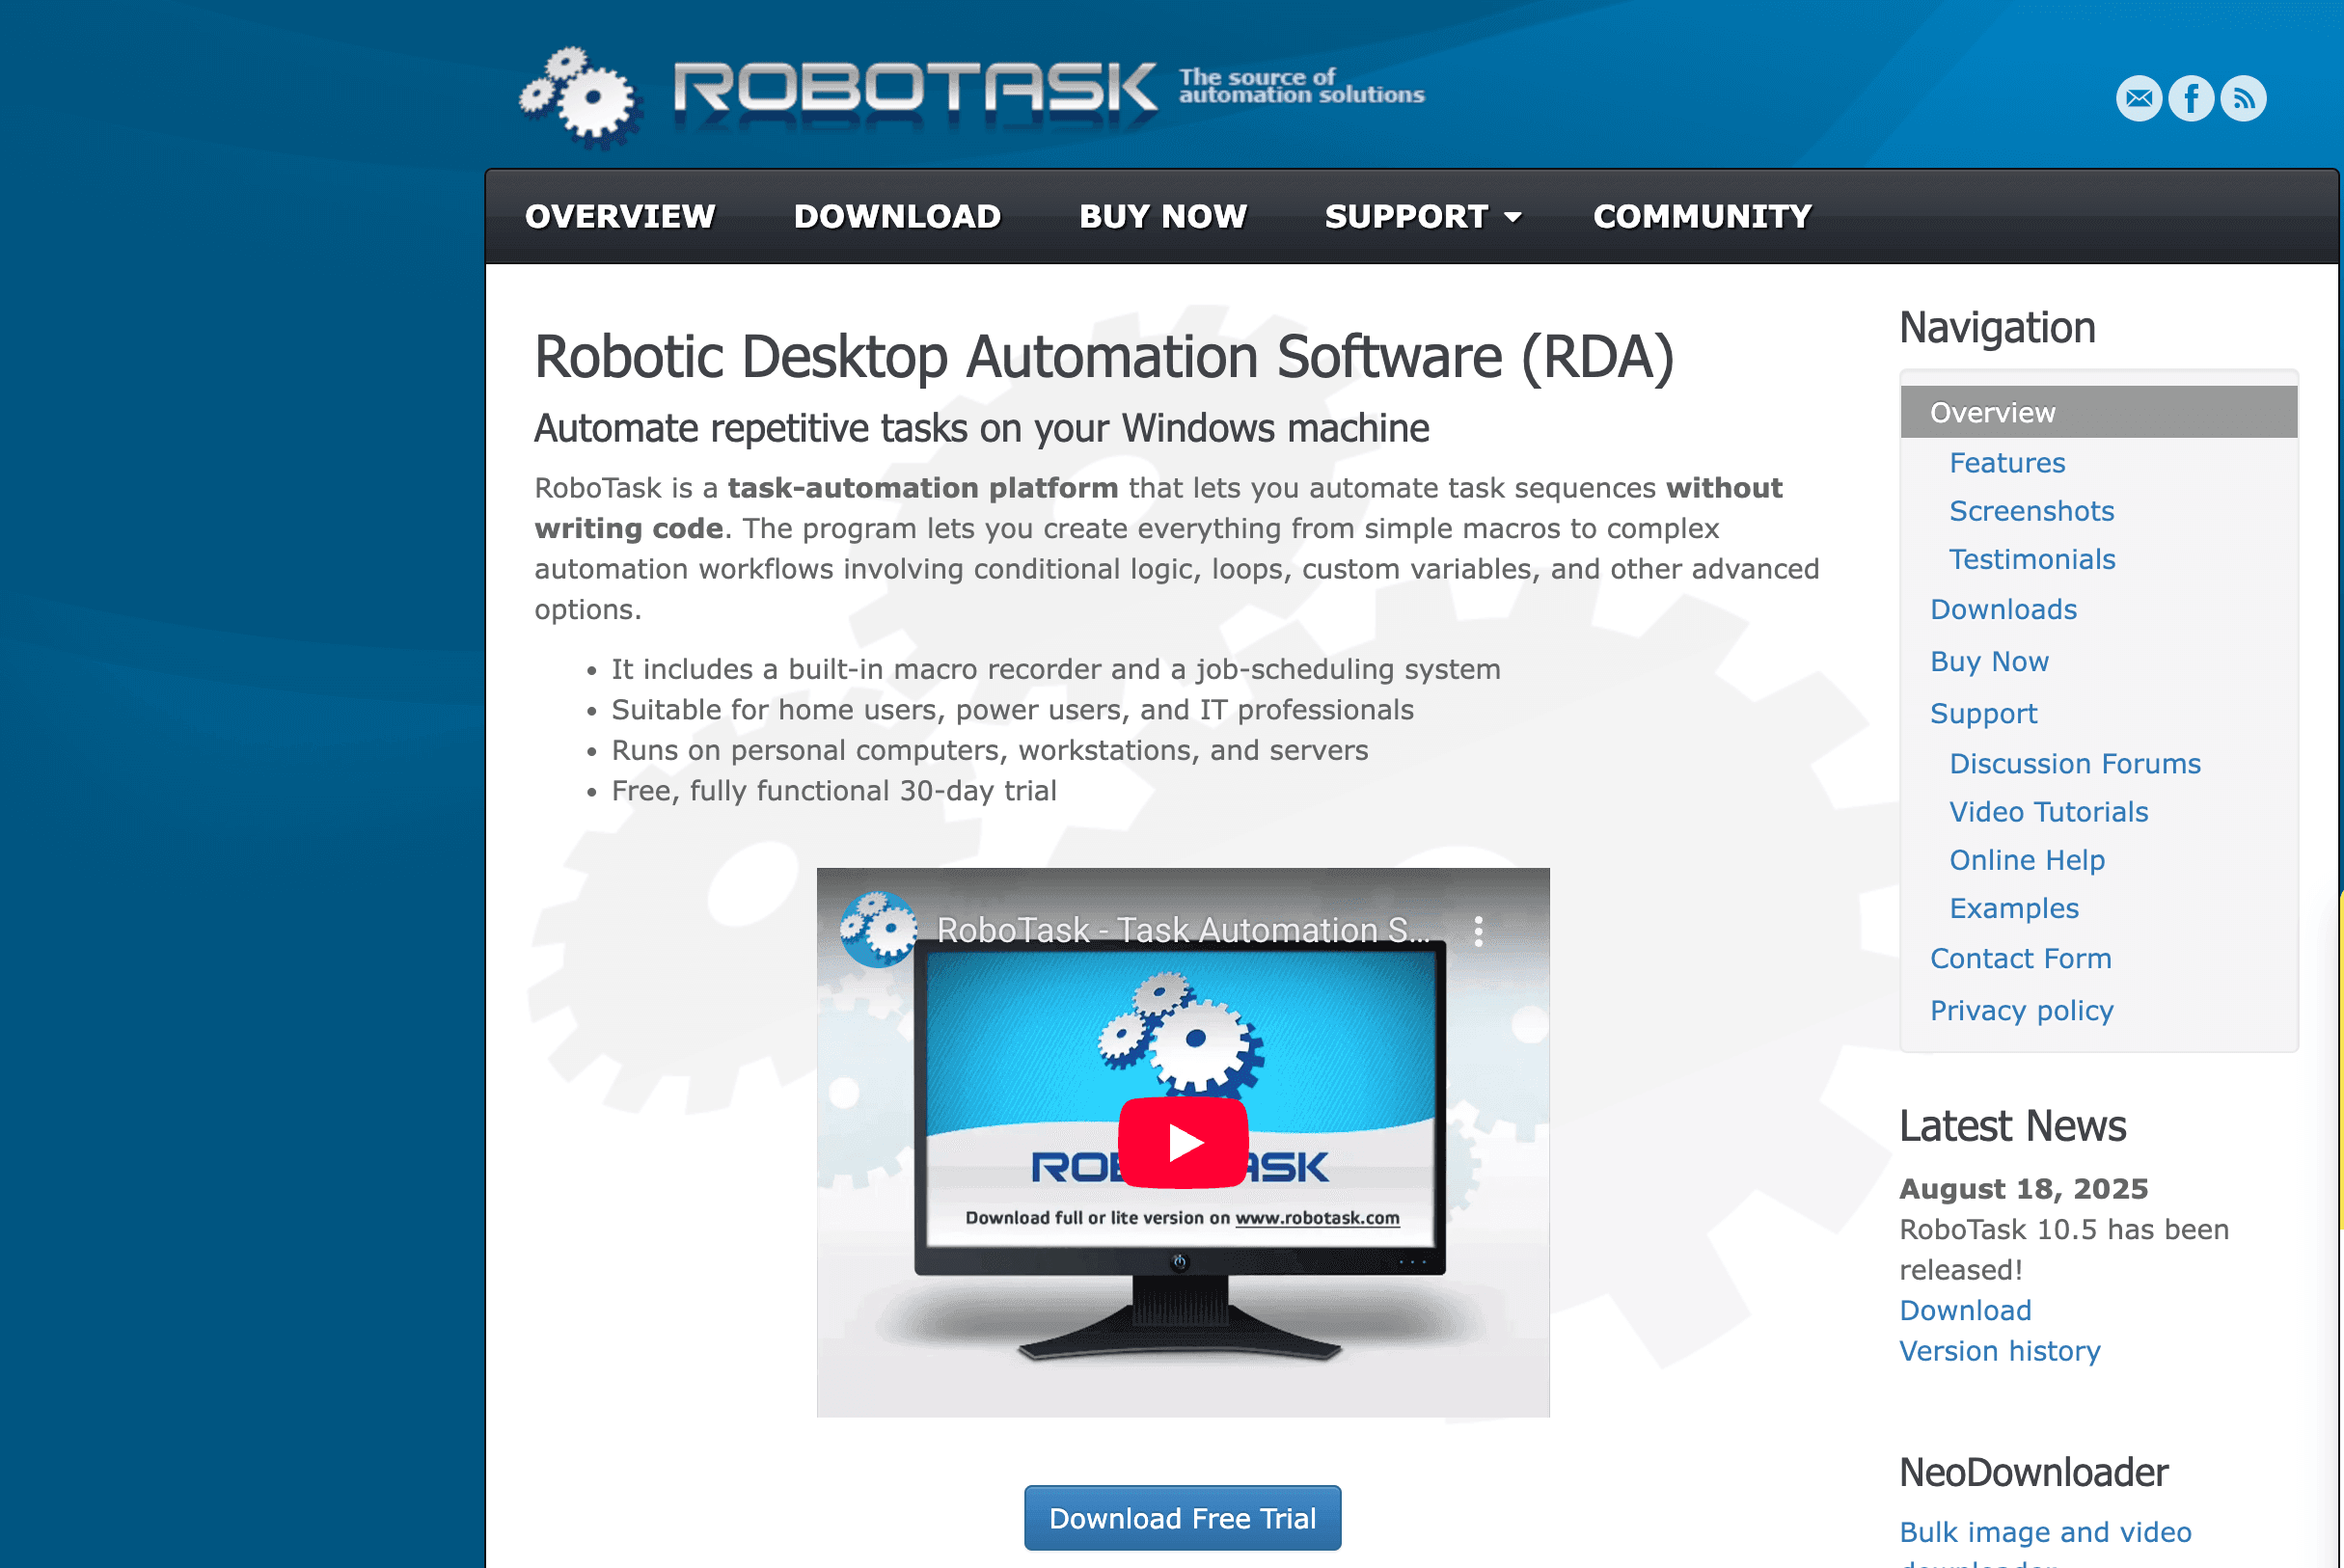The width and height of the screenshot is (2344, 1568).
Task: Open the Community menu item
Action: click(x=1702, y=217)
